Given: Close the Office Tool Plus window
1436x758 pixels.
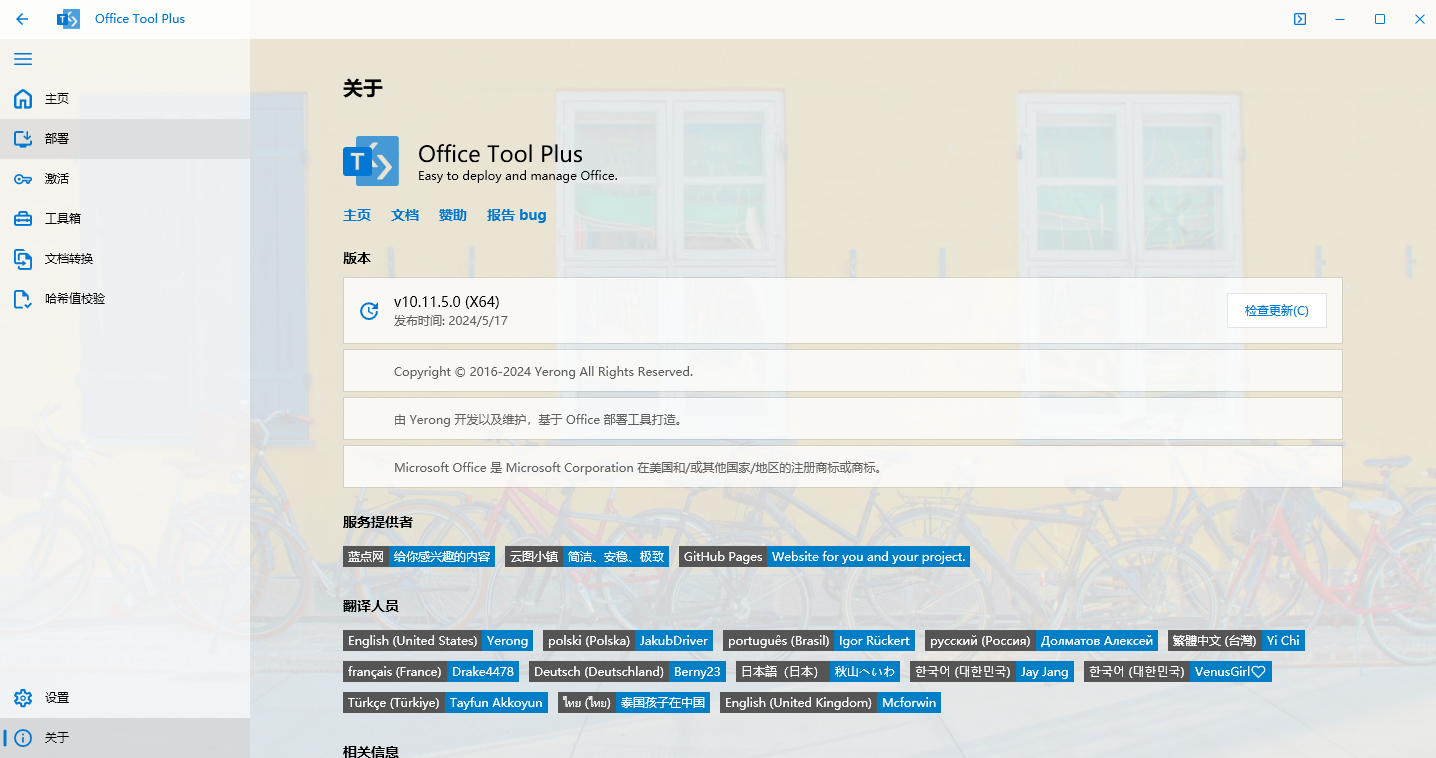Looking at the screenshot, I should (1419, 19).
